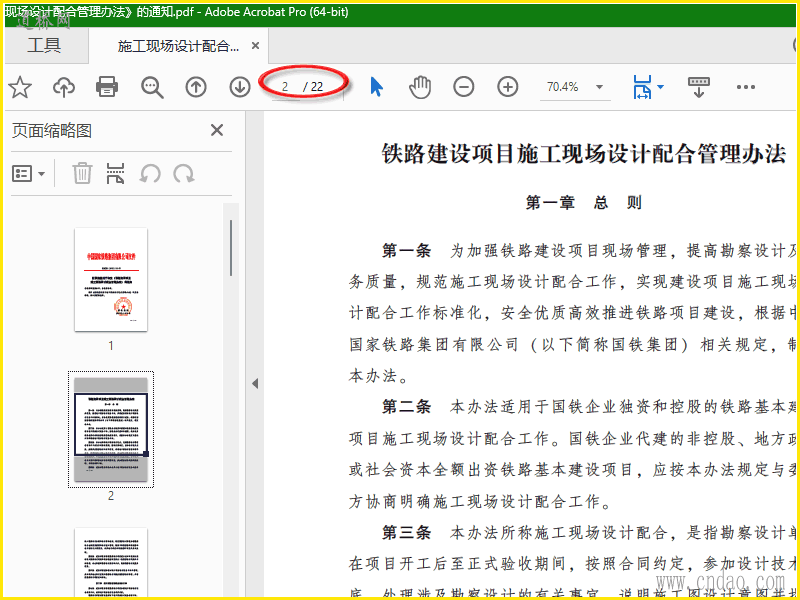This screenshot has width=800, height=600.
Task: Click the 第二条 article label
Action: coord(407,407)
